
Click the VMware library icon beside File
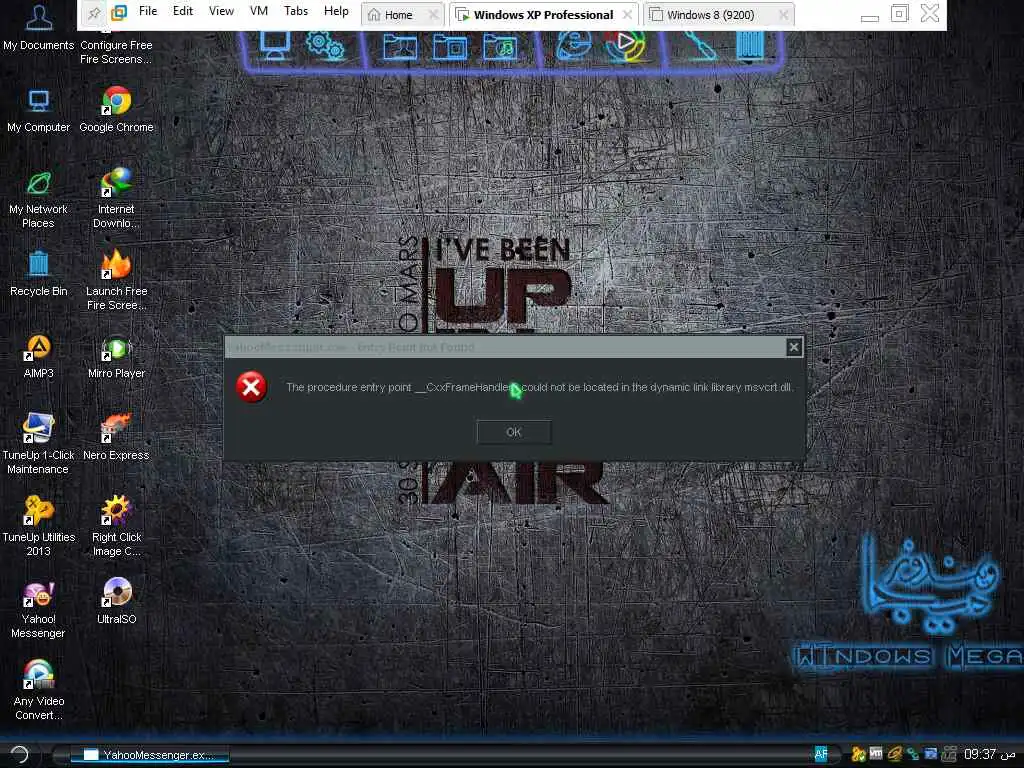point(119,12)
